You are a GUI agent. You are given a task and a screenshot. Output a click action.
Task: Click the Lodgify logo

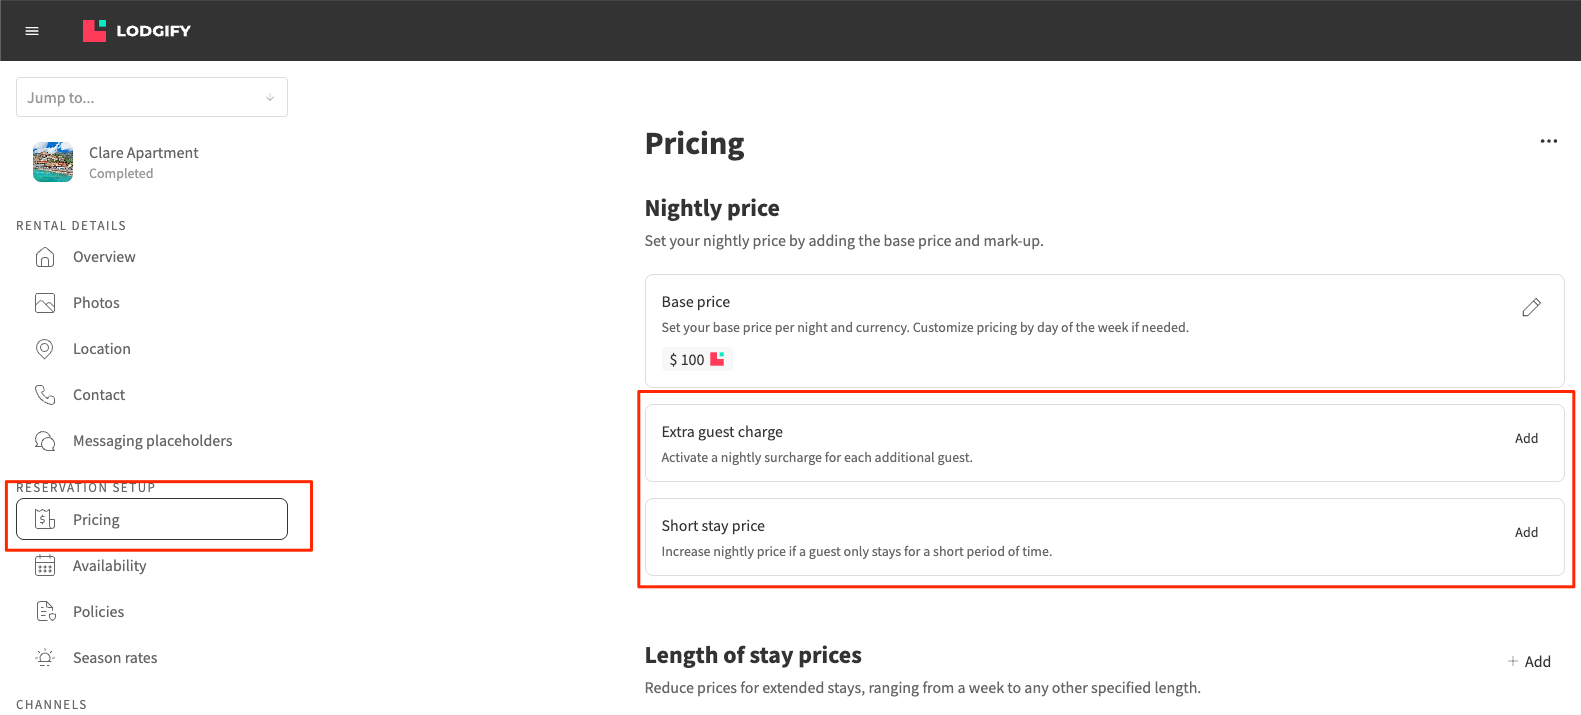coord(137,31)
